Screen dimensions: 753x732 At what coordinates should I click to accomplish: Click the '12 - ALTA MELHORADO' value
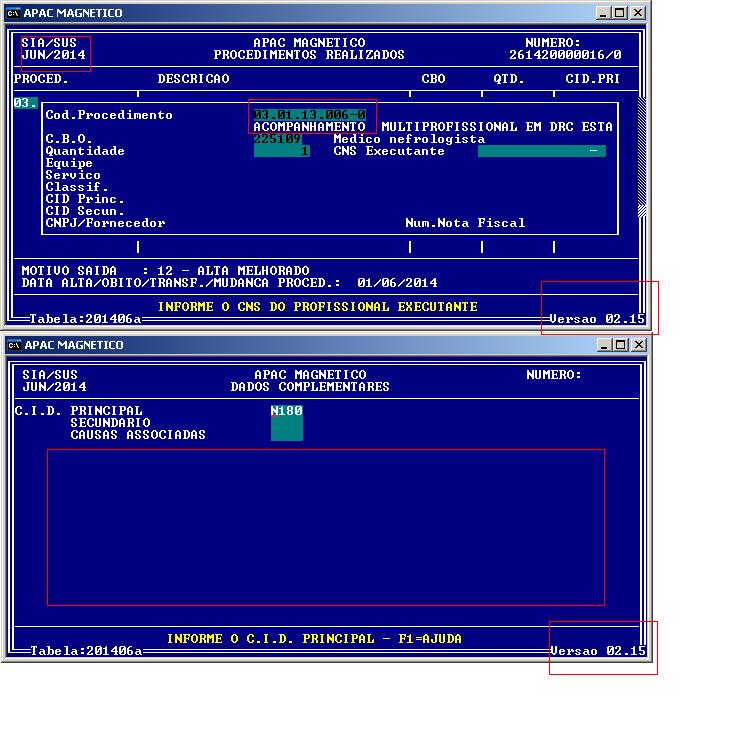tap(233, 270)
